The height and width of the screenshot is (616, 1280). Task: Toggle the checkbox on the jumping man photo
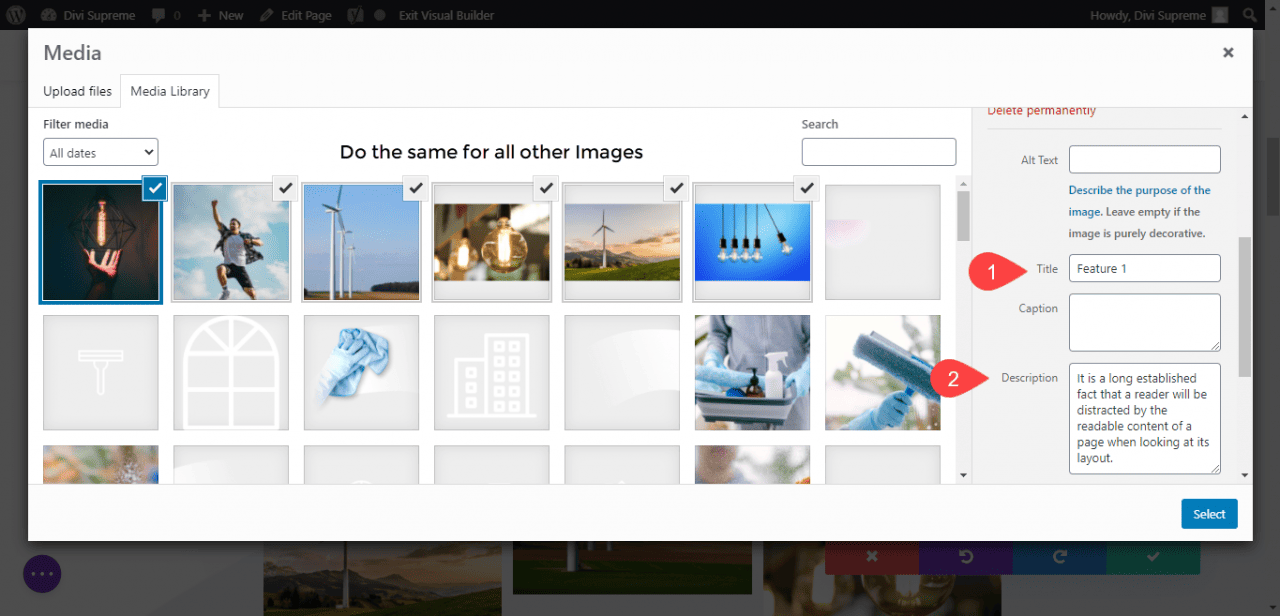285,188
